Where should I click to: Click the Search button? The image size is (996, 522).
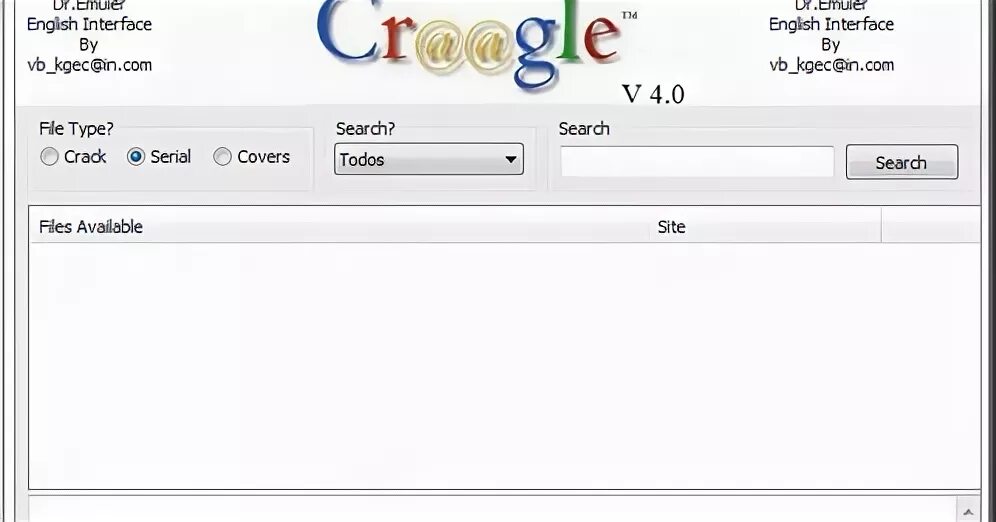(902, 162)
